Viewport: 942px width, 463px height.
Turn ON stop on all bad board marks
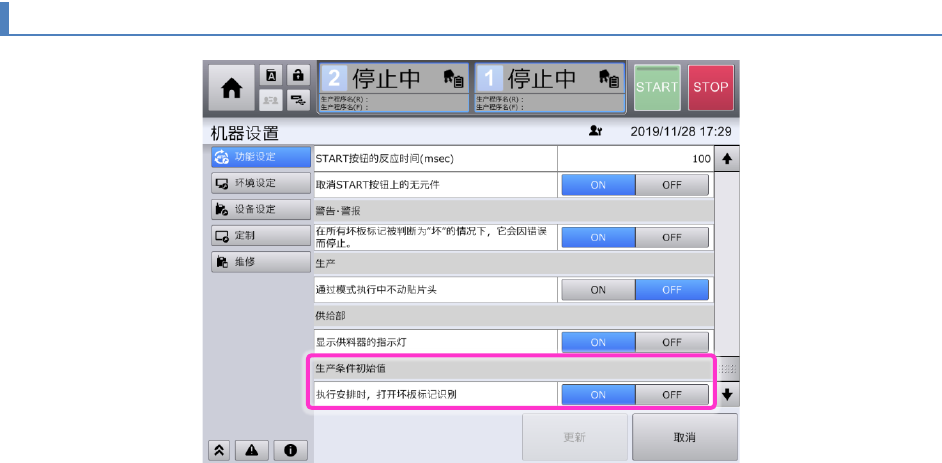[x=598, y=237]
